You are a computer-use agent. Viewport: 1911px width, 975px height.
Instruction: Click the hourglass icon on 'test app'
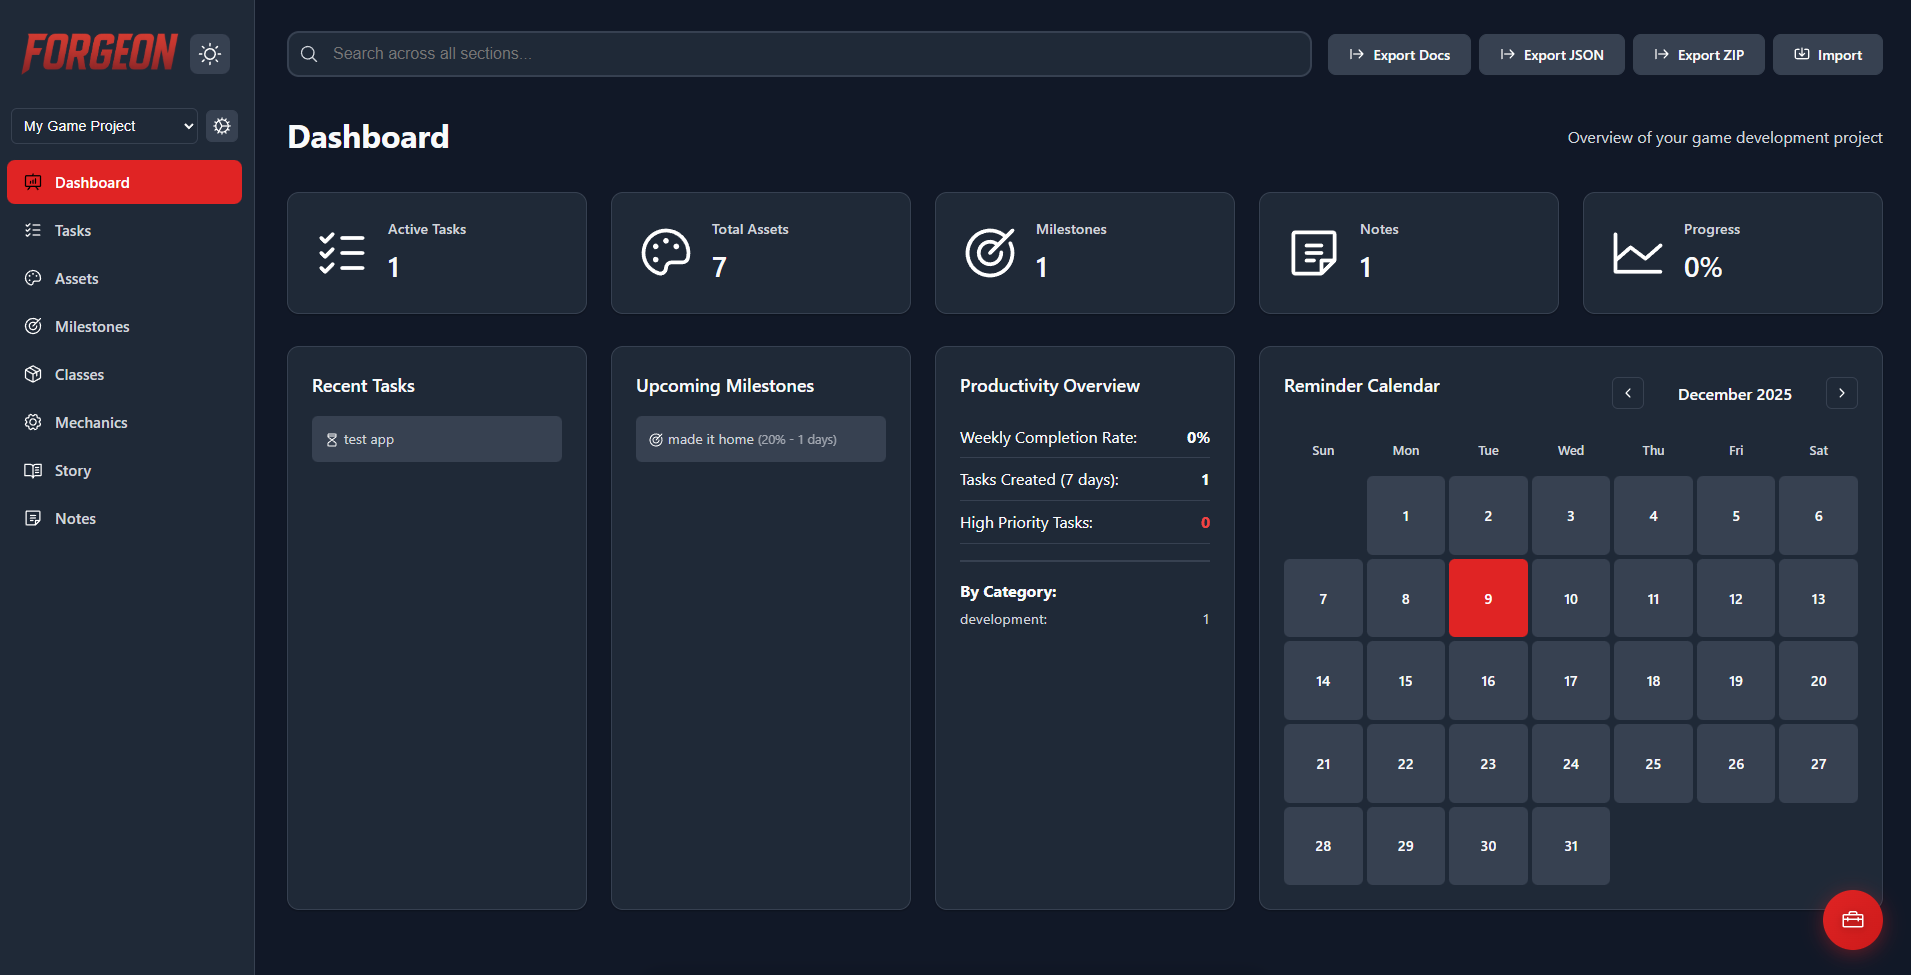pos(332,440)
